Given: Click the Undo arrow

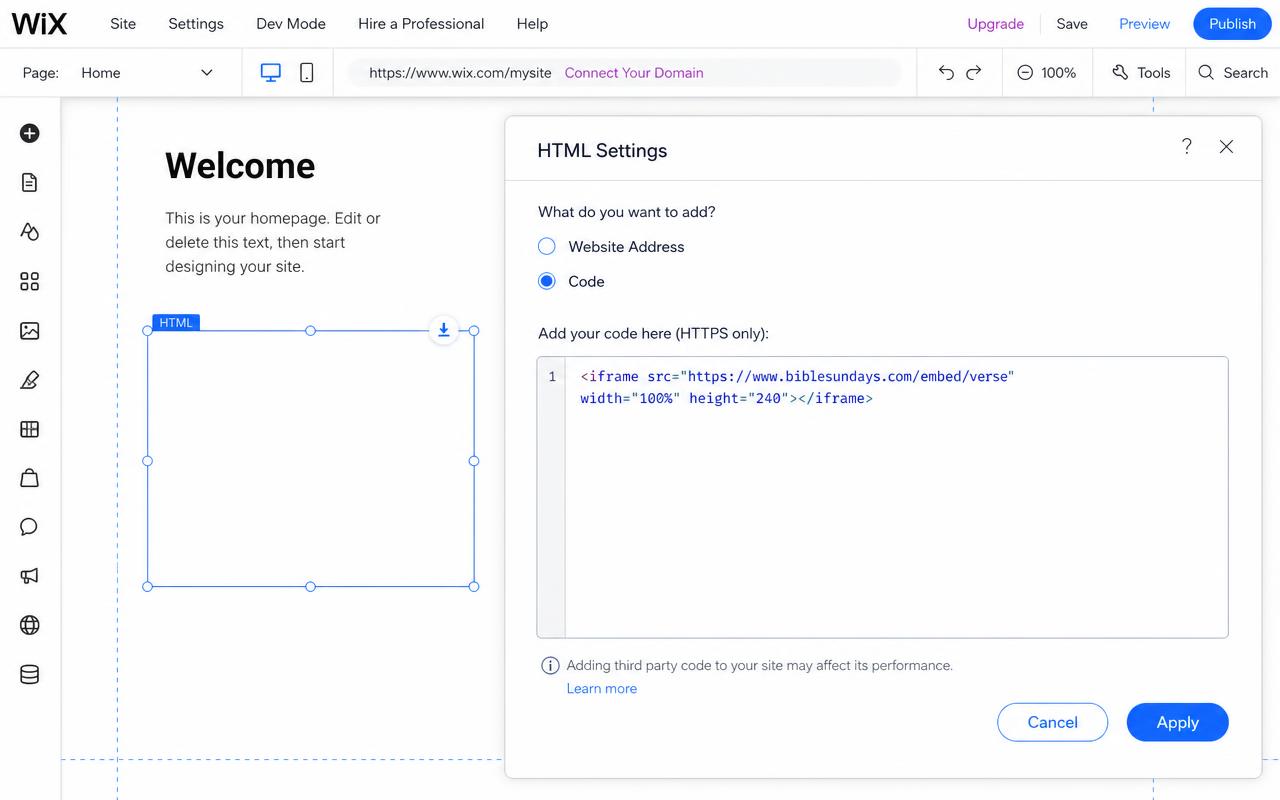Looking at the screenshot, I should 946,72.
